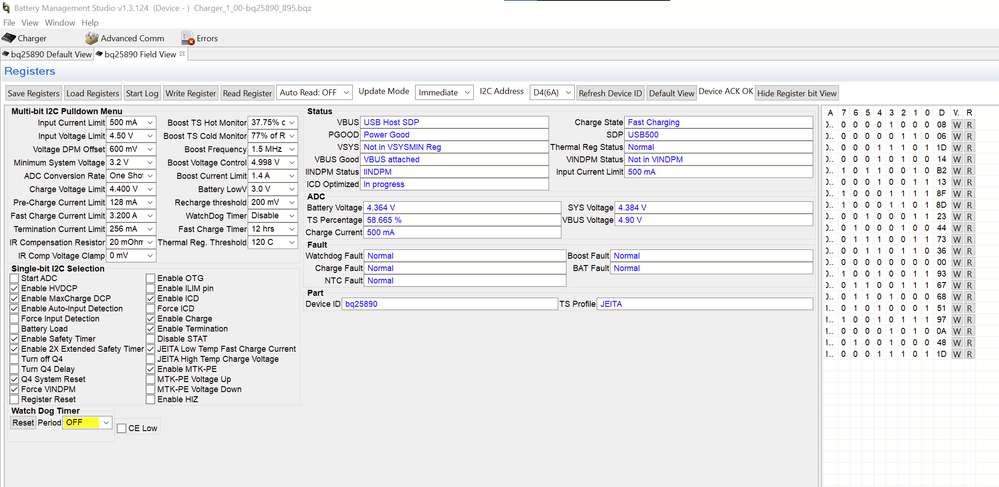Toggle Enable ICD checkbox
999x487 pixels.
pyautogui.click(x=150, y=298)
